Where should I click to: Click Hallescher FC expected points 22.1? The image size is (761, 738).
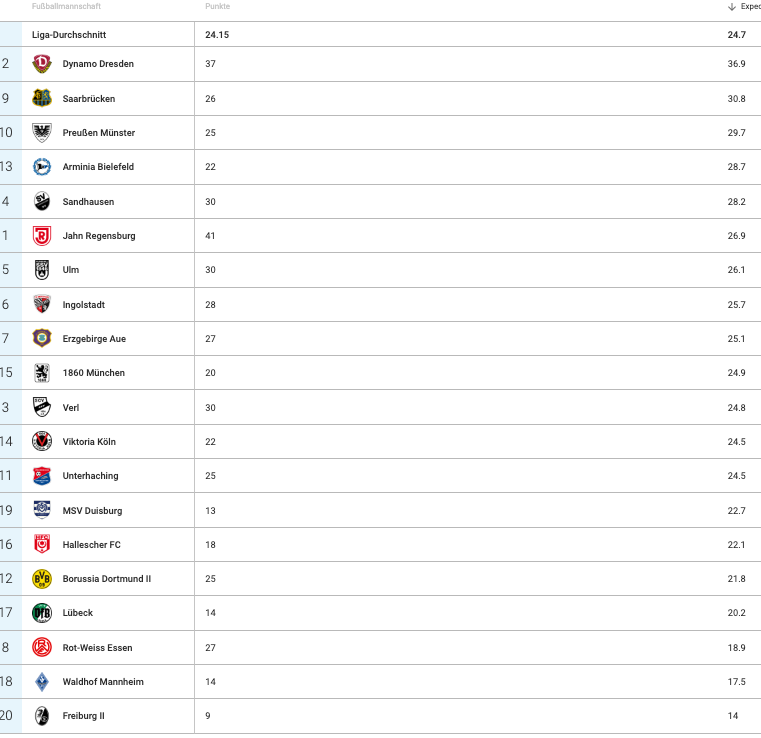[736, 544]
